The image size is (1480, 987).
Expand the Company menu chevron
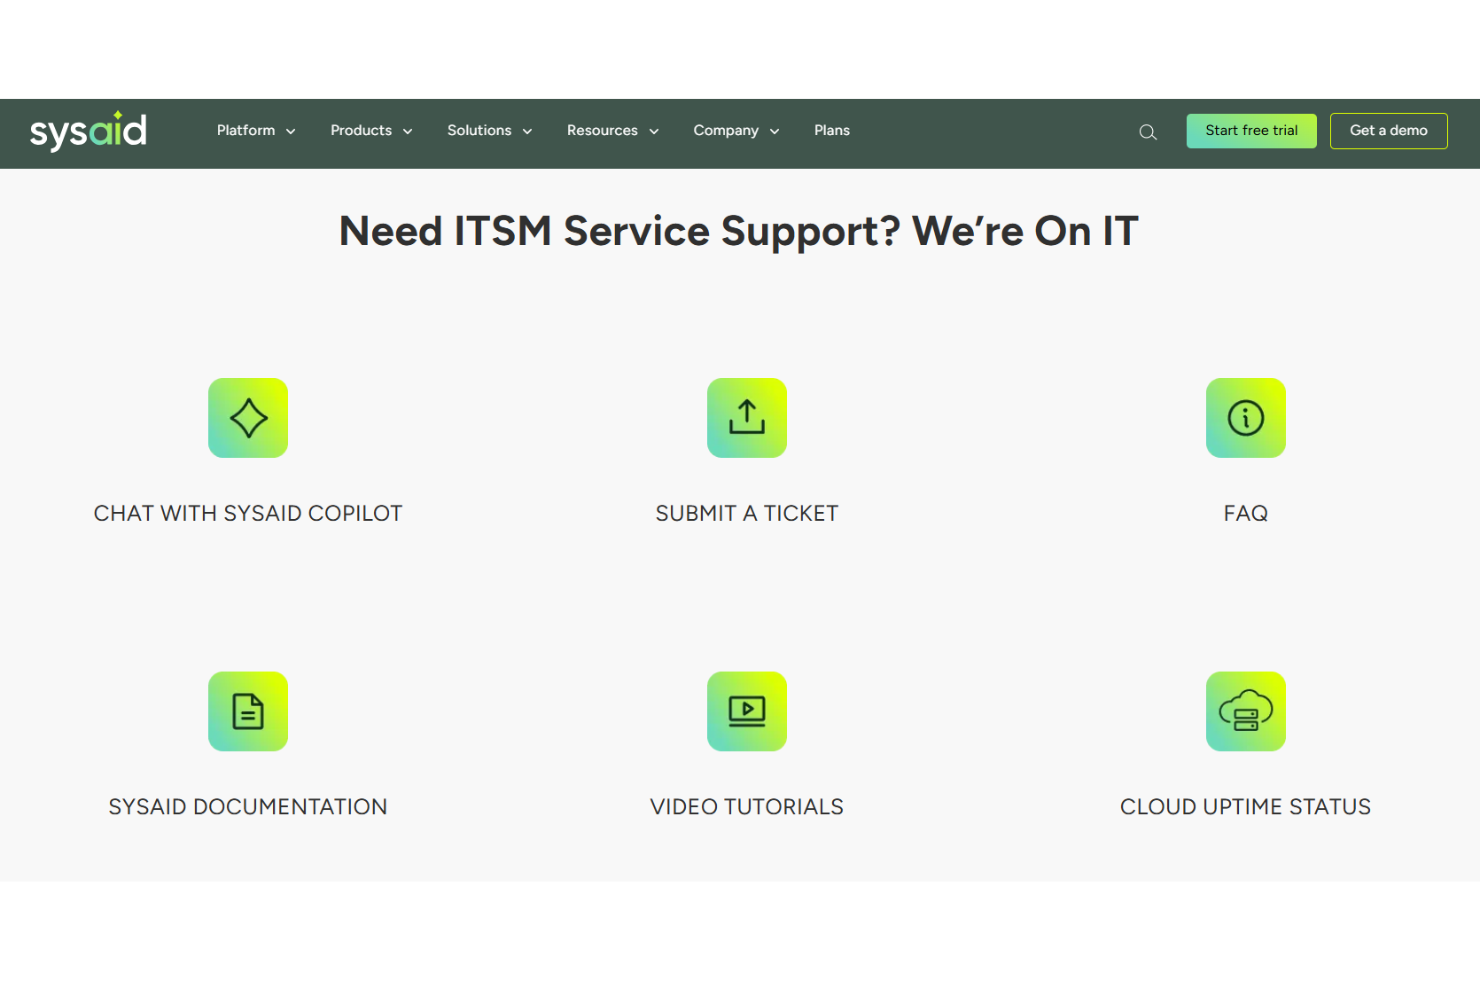[x=775, y=131]
